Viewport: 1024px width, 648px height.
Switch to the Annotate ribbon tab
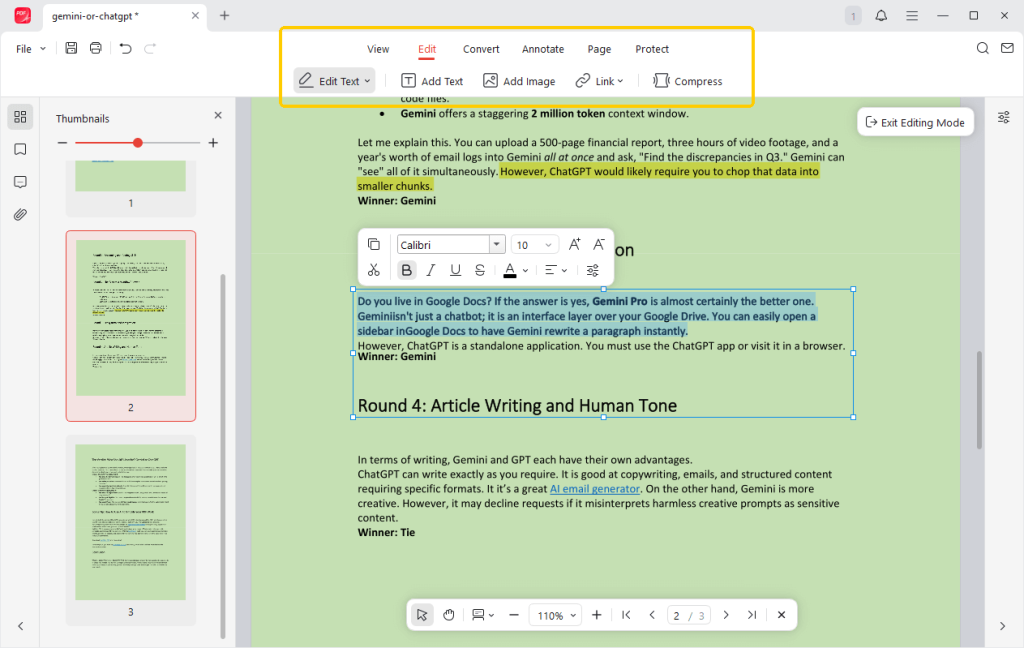coord(543,49)
